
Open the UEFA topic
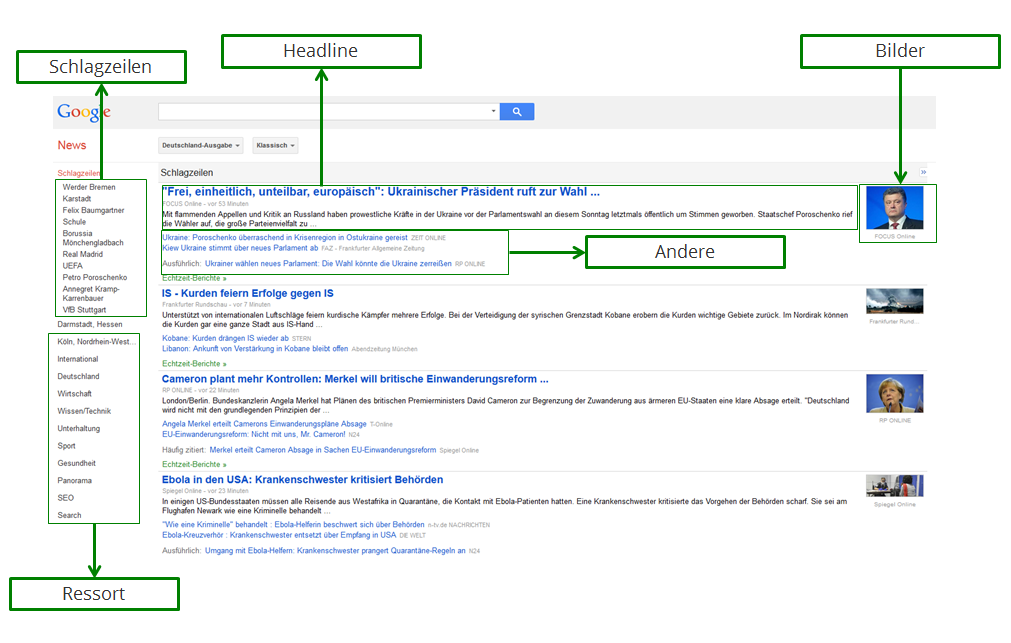tap(72, 266)
